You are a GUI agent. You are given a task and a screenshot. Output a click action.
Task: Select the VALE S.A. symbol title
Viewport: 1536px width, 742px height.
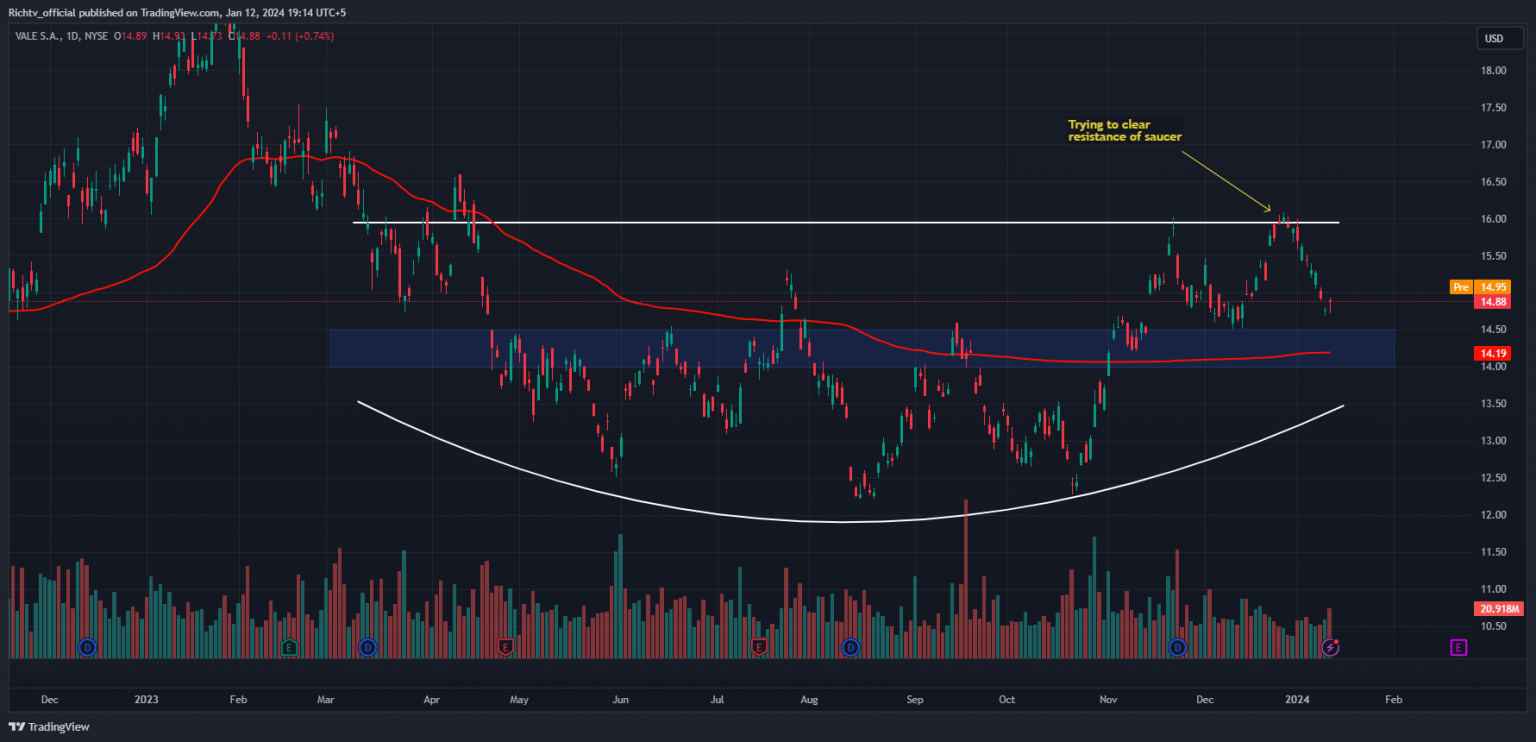pos(37,36)
